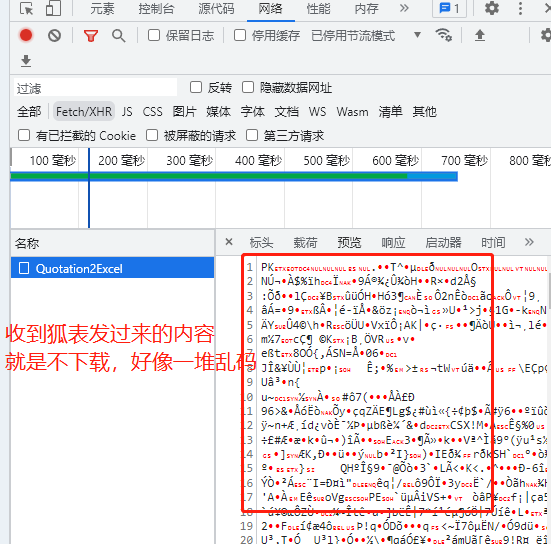Open the 响应 detail tab
The image size is (551, 544).
[393, 242]
